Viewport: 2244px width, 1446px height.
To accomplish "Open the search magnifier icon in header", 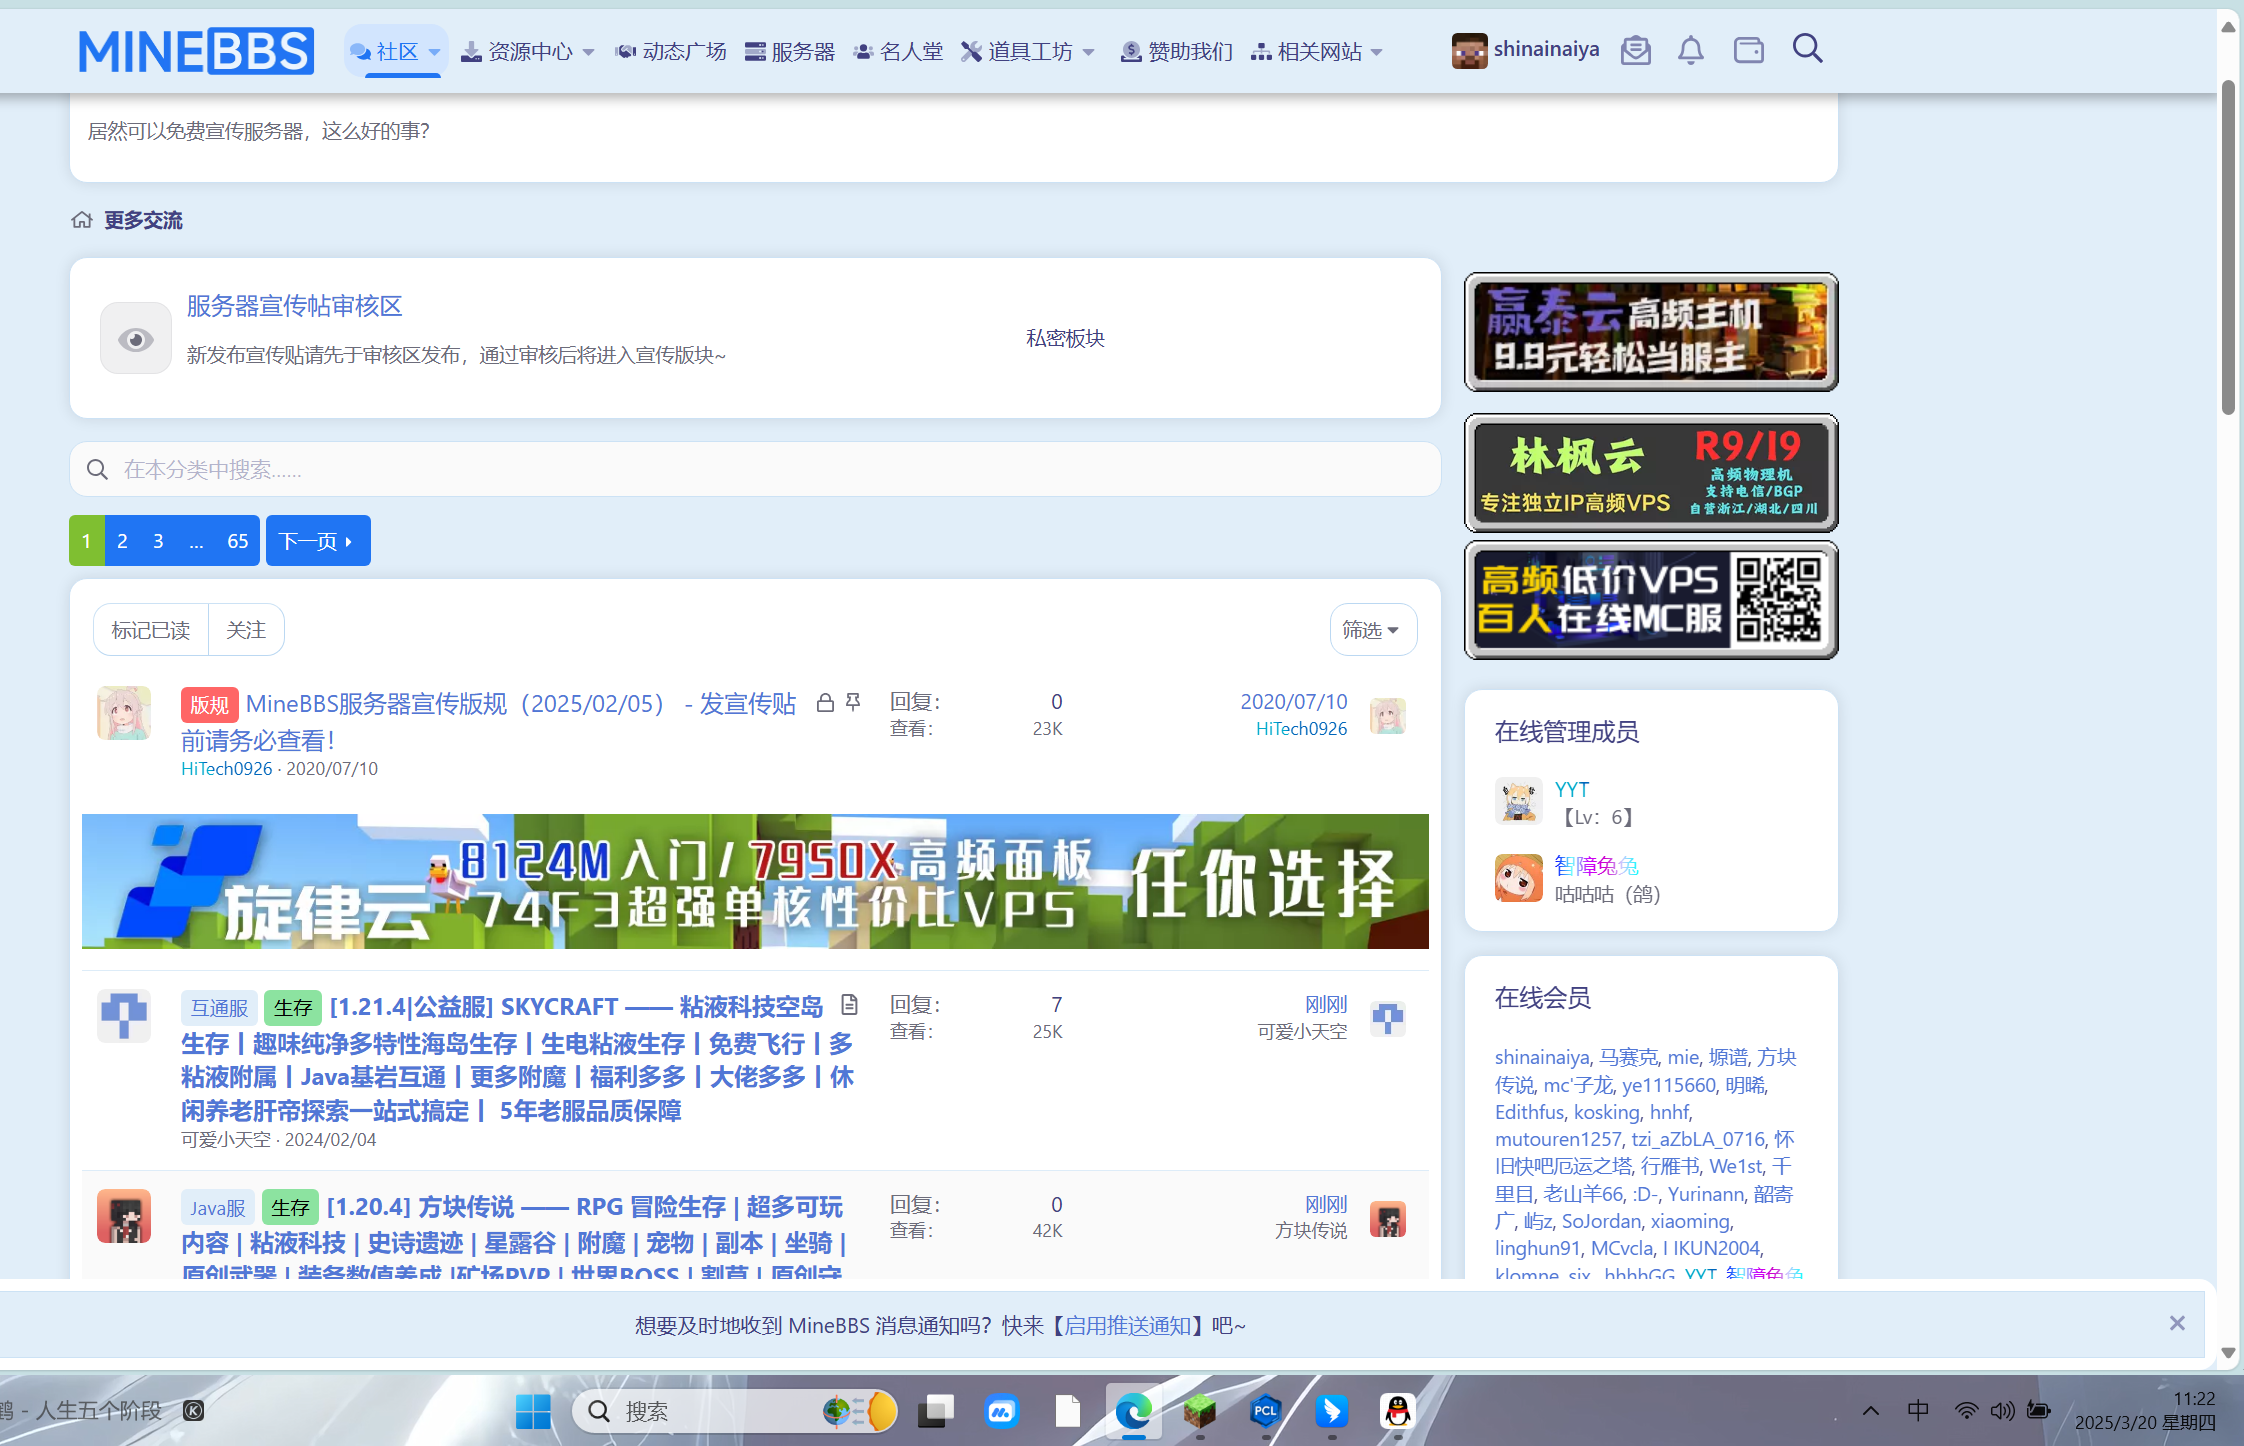I will [1807, 49].
